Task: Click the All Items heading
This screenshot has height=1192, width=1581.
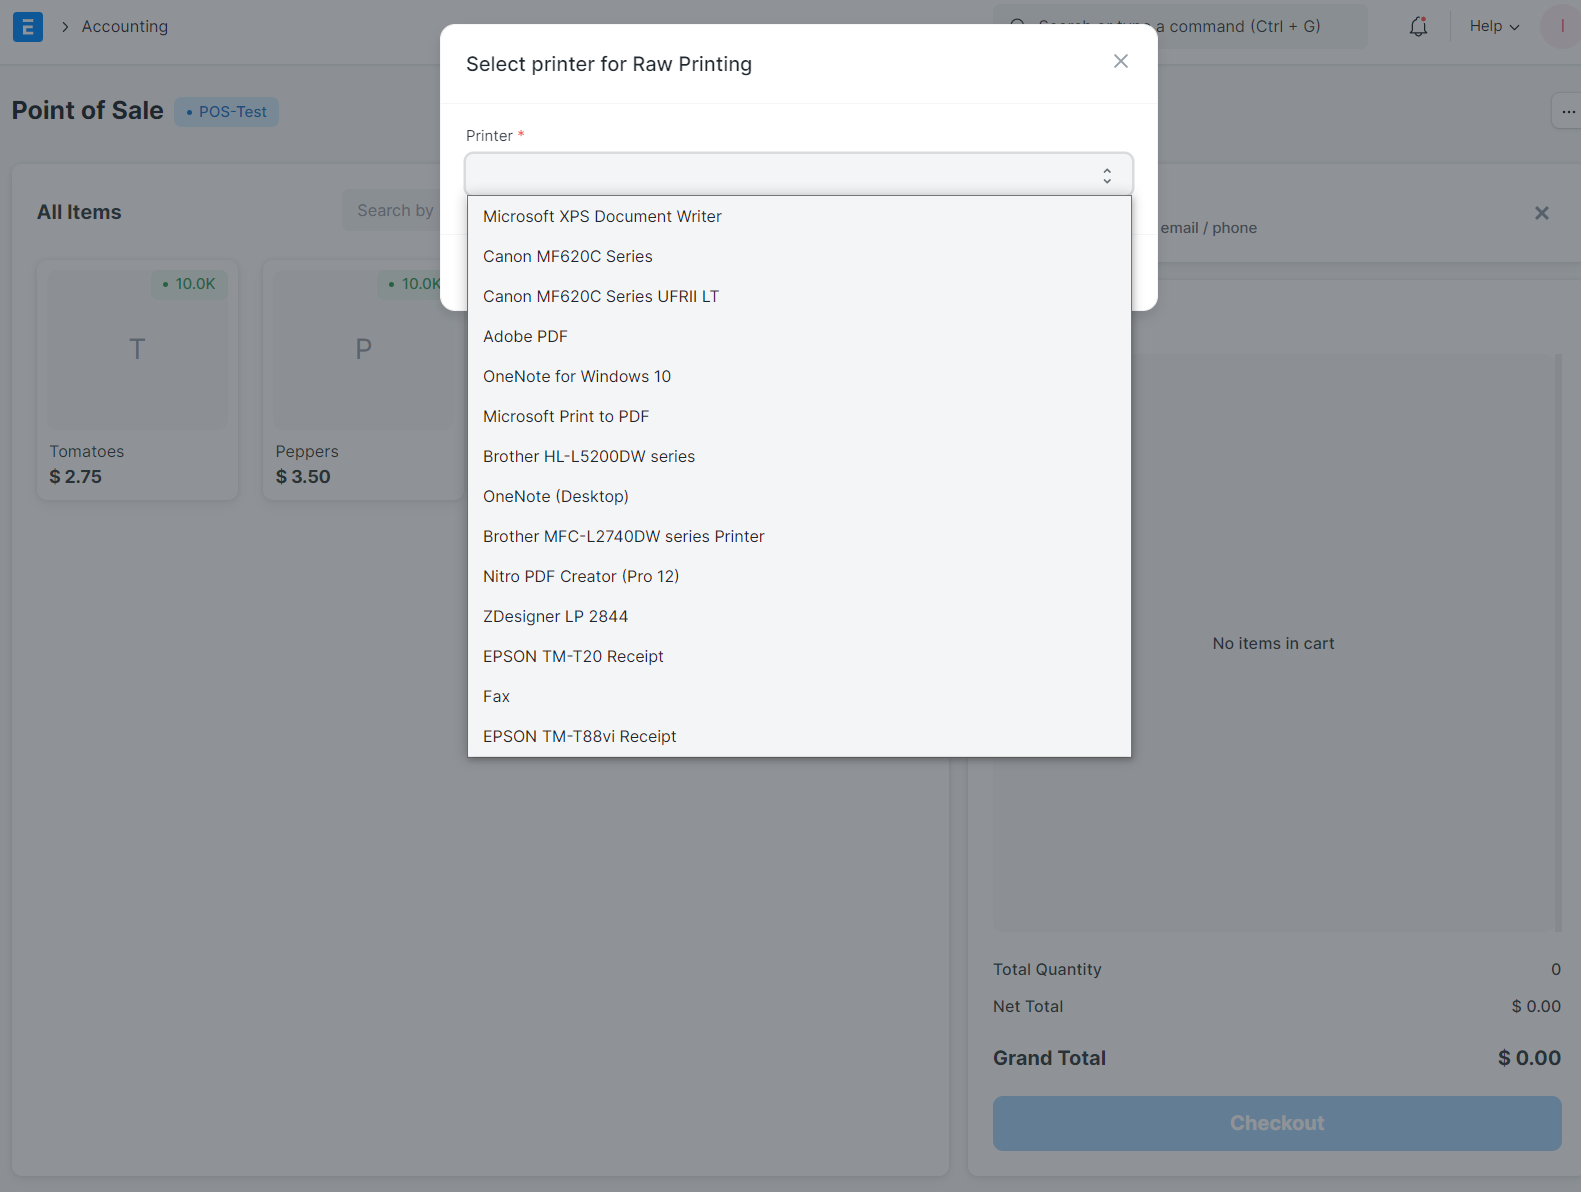Action: coord(79,212)
